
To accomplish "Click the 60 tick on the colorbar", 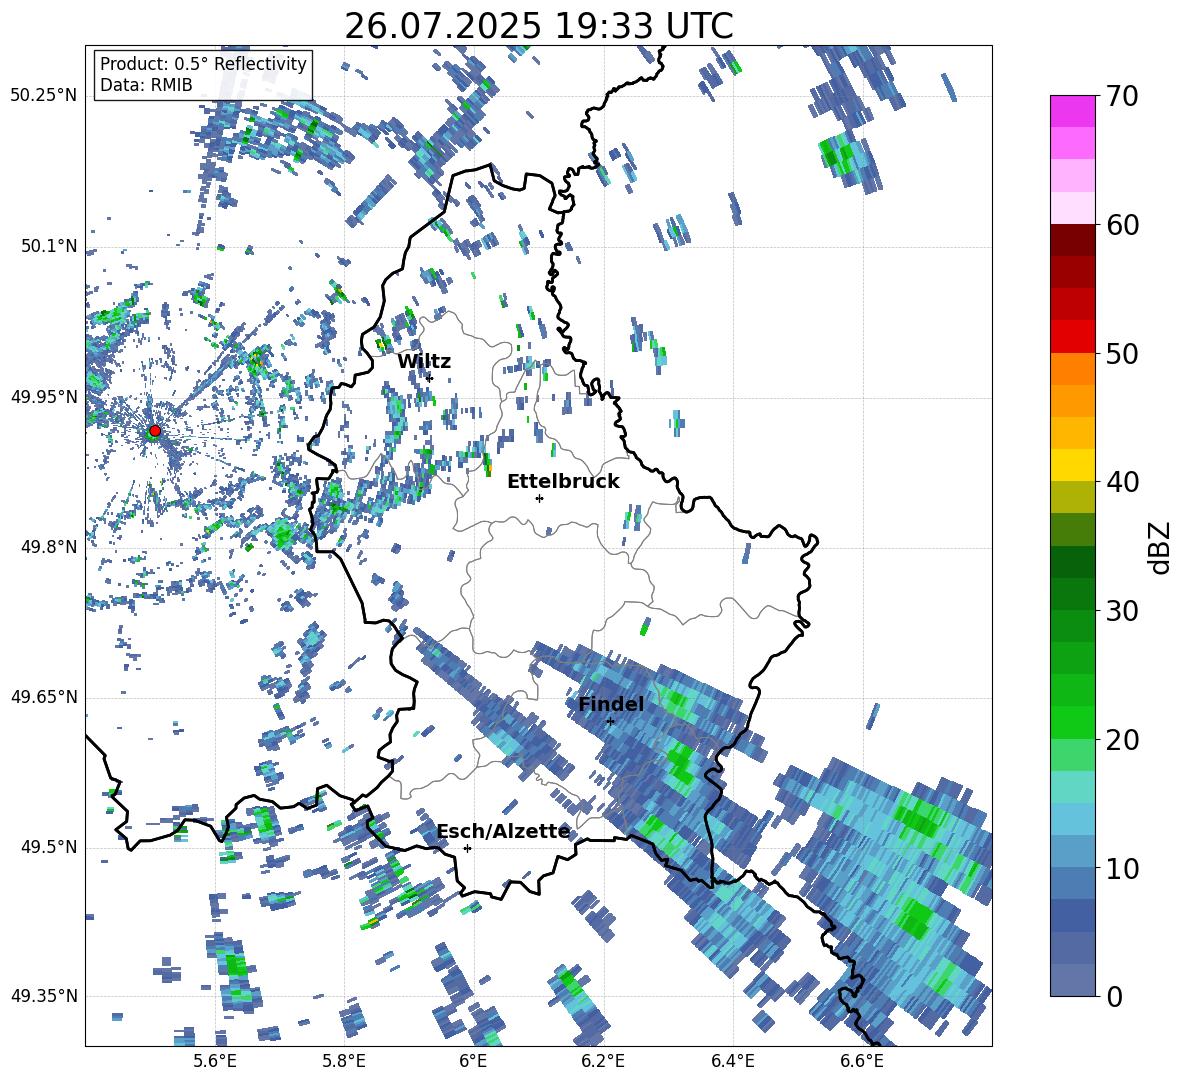I will [x=1122, y=225].
